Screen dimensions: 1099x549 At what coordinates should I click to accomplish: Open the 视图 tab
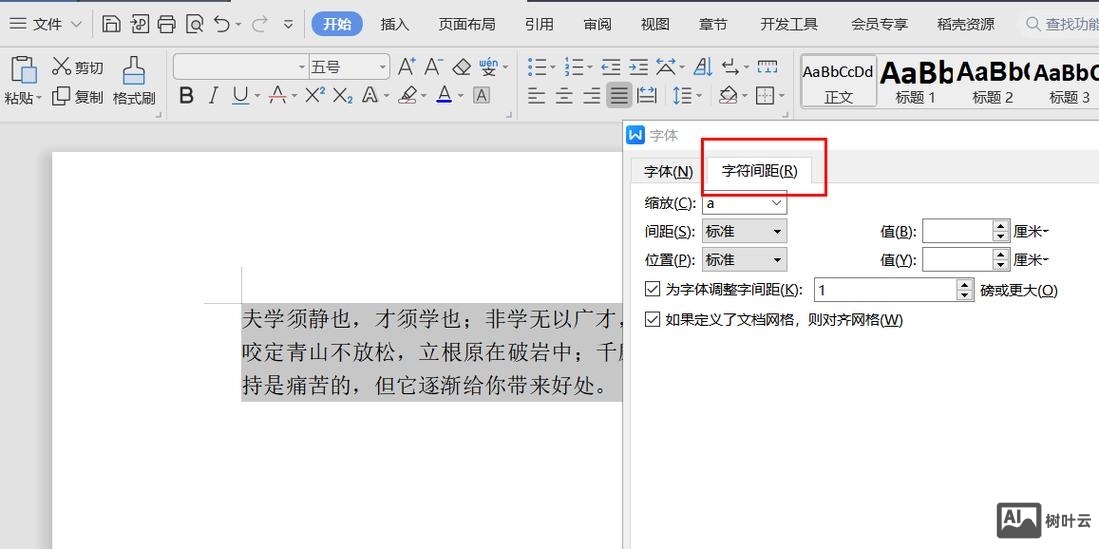655,24
